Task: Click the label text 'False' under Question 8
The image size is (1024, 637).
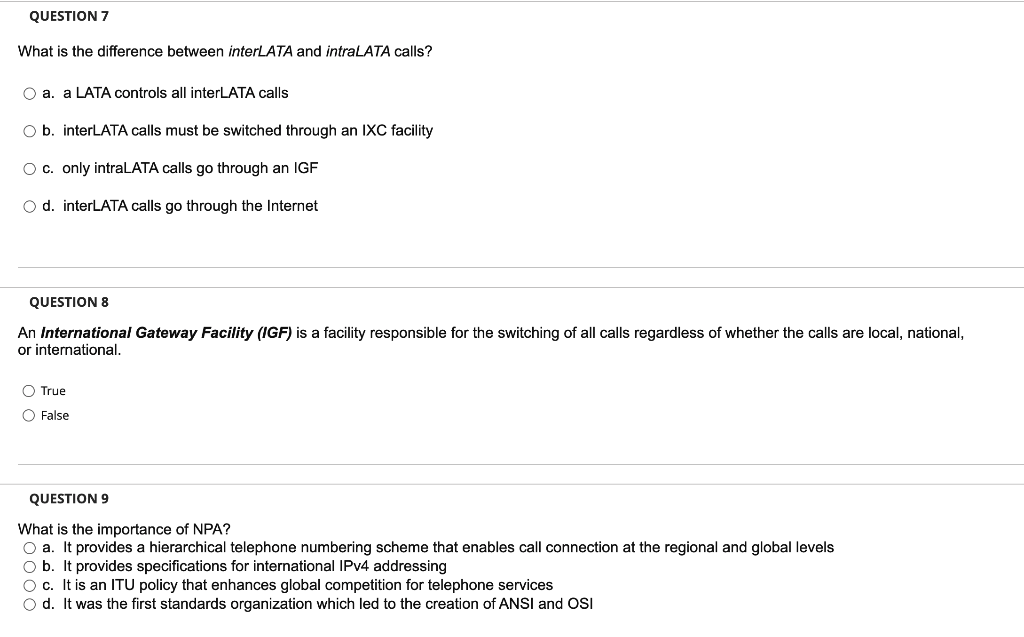Action: 55,415
